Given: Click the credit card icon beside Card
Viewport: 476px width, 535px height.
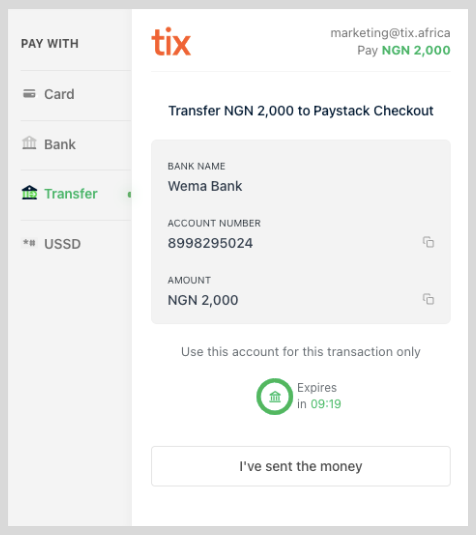Looking at the screenshot, I should (29, 93).
